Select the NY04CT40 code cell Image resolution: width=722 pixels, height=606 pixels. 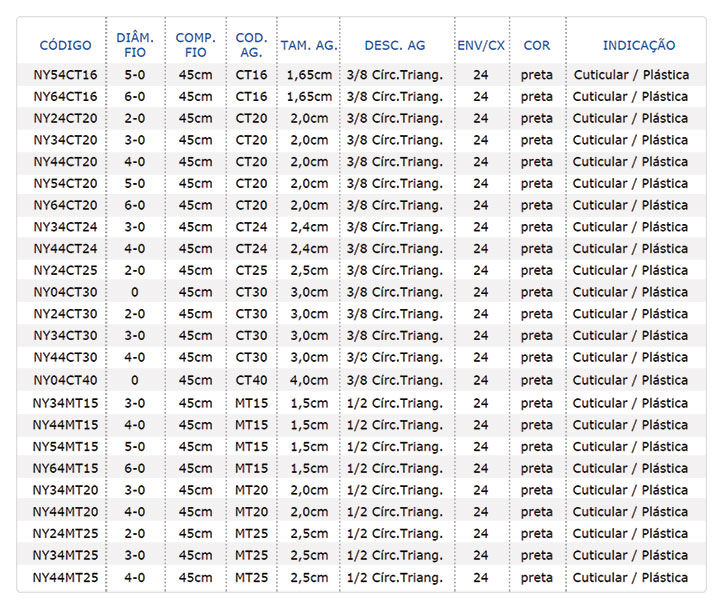[x=65, y=380]
